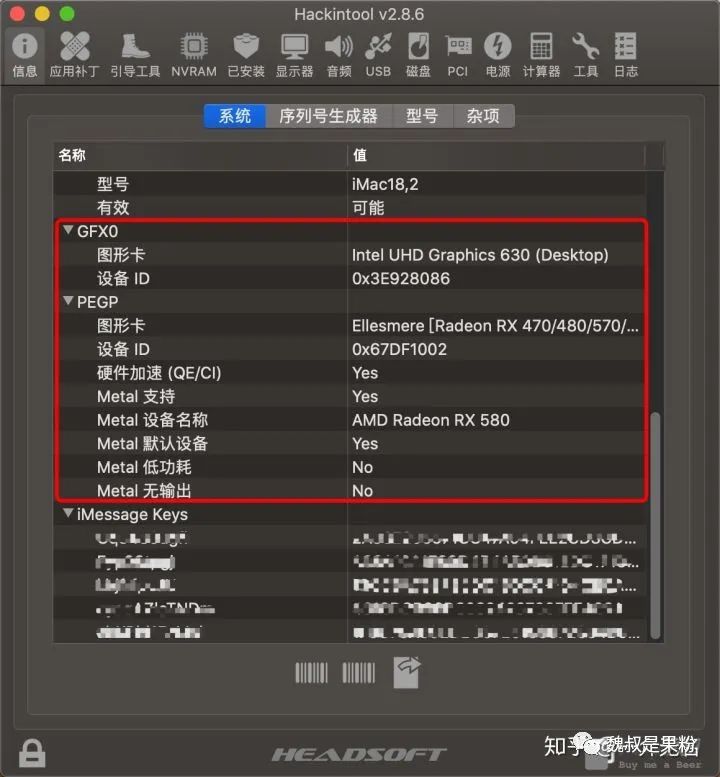
Task: Select the 0x3E928086 device ID
Action: [x=401, y=278]
